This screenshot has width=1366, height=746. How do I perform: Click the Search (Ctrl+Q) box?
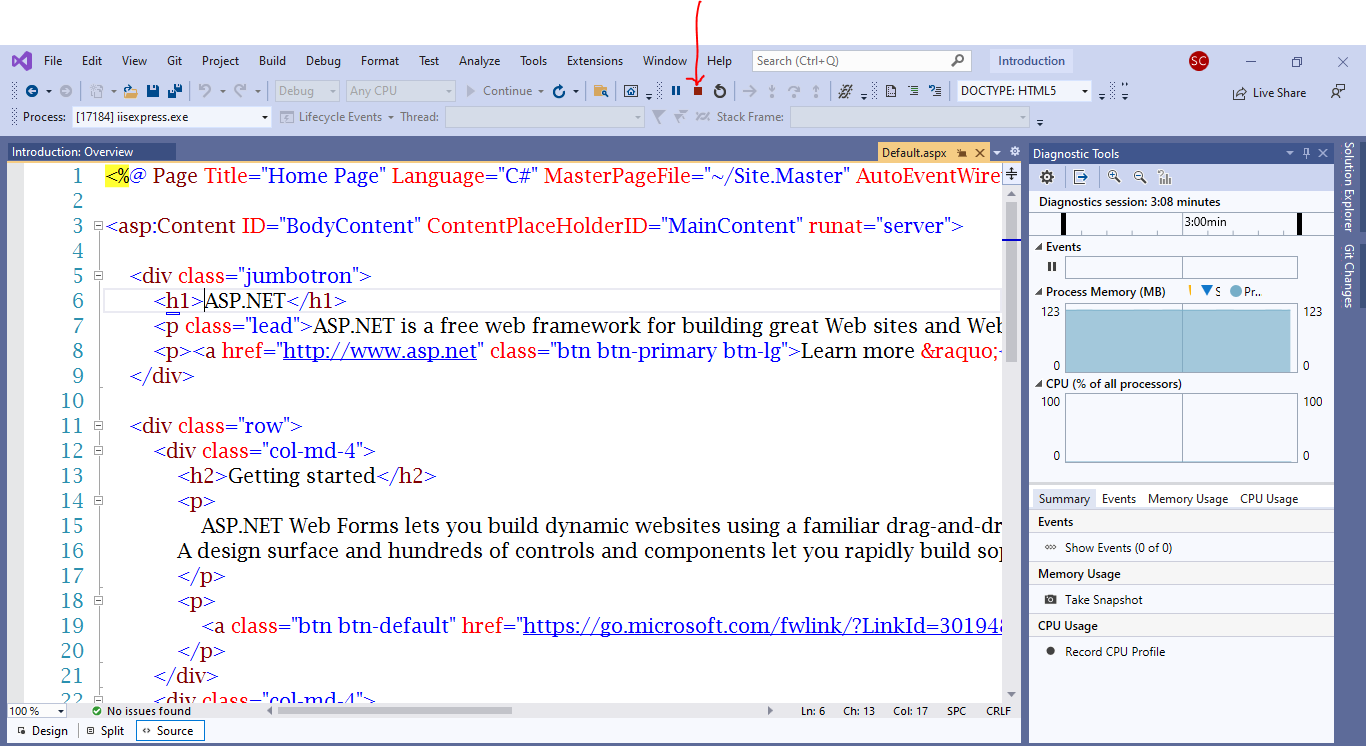pyautogui.click(x=861, y=61)
